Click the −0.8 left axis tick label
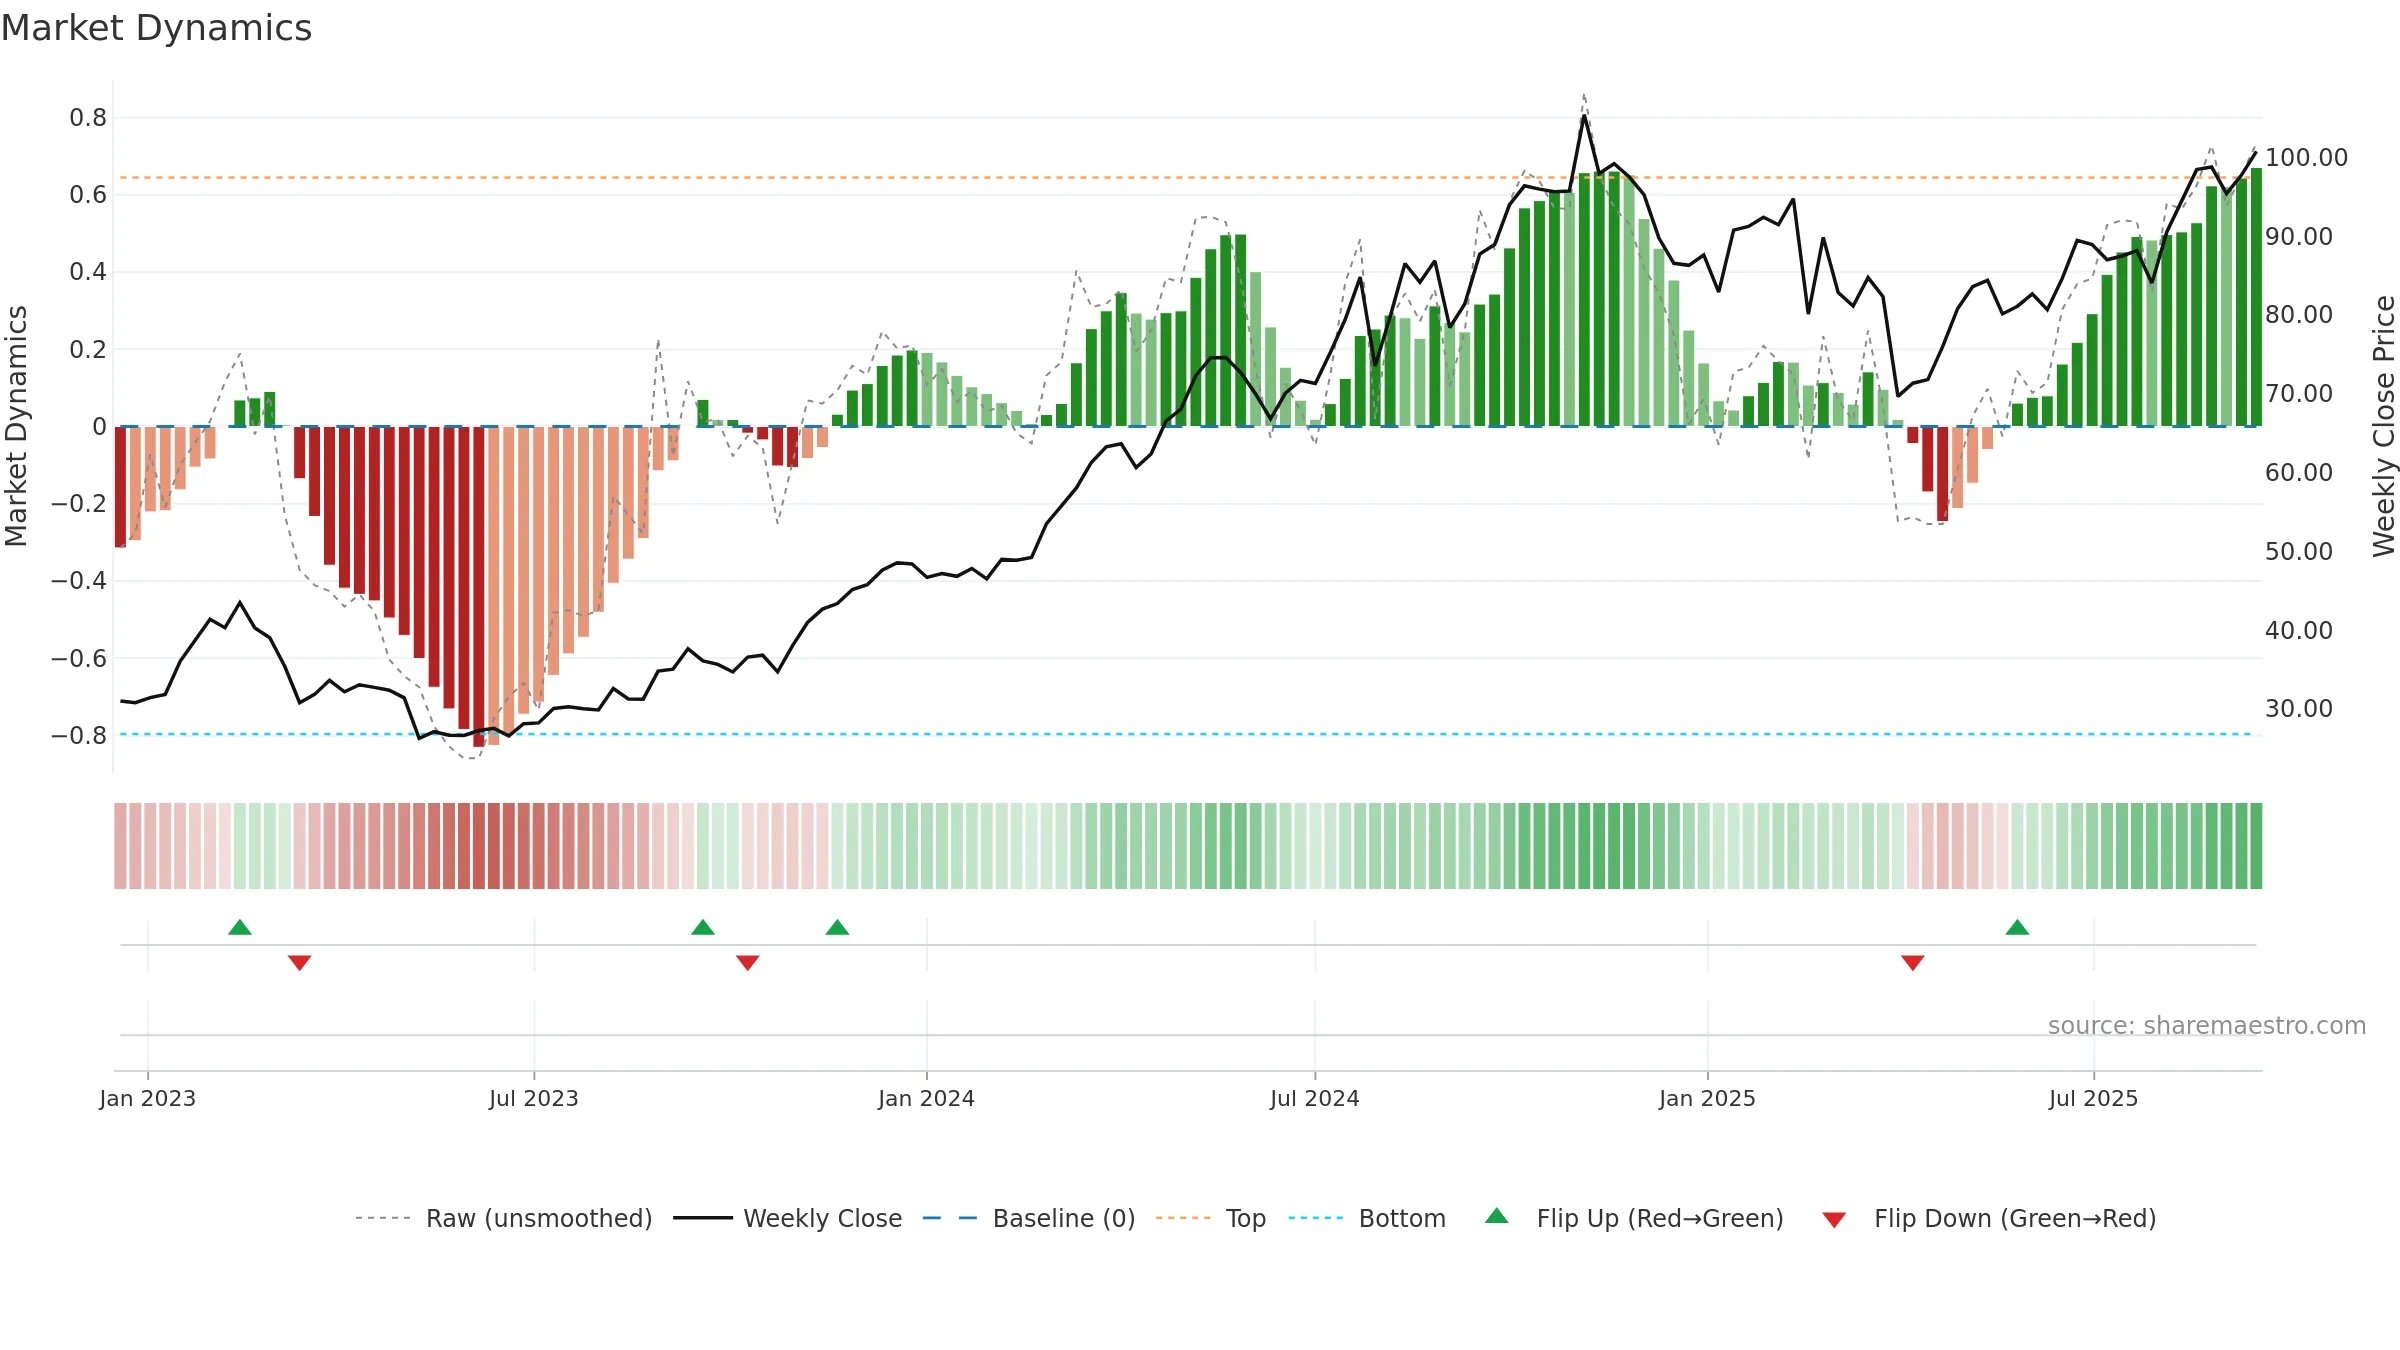The height and width of the screenshot is (1350, 2400). click(x=79, y=735)
